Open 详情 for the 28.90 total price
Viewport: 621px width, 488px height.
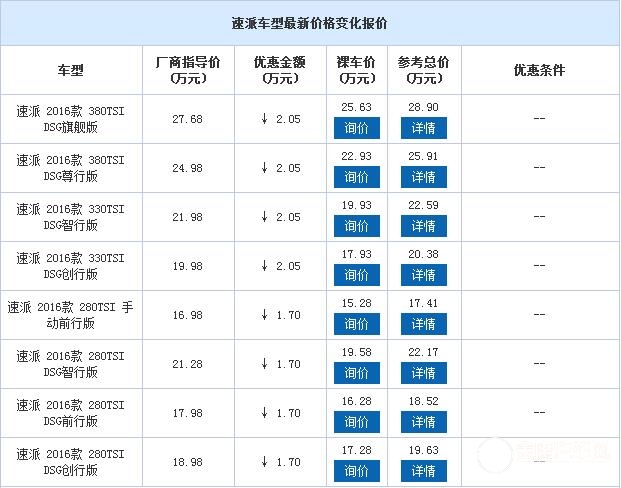click(x=424, y=128)
